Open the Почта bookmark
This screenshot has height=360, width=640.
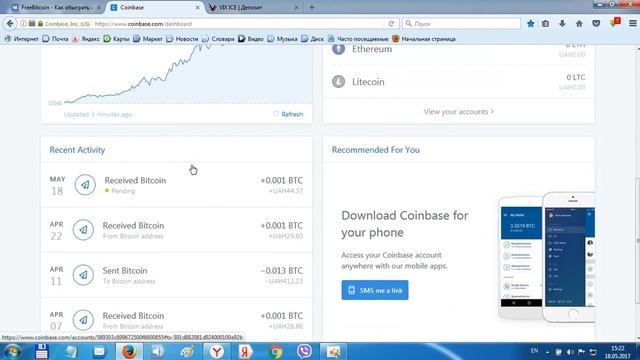click(56, 39)
